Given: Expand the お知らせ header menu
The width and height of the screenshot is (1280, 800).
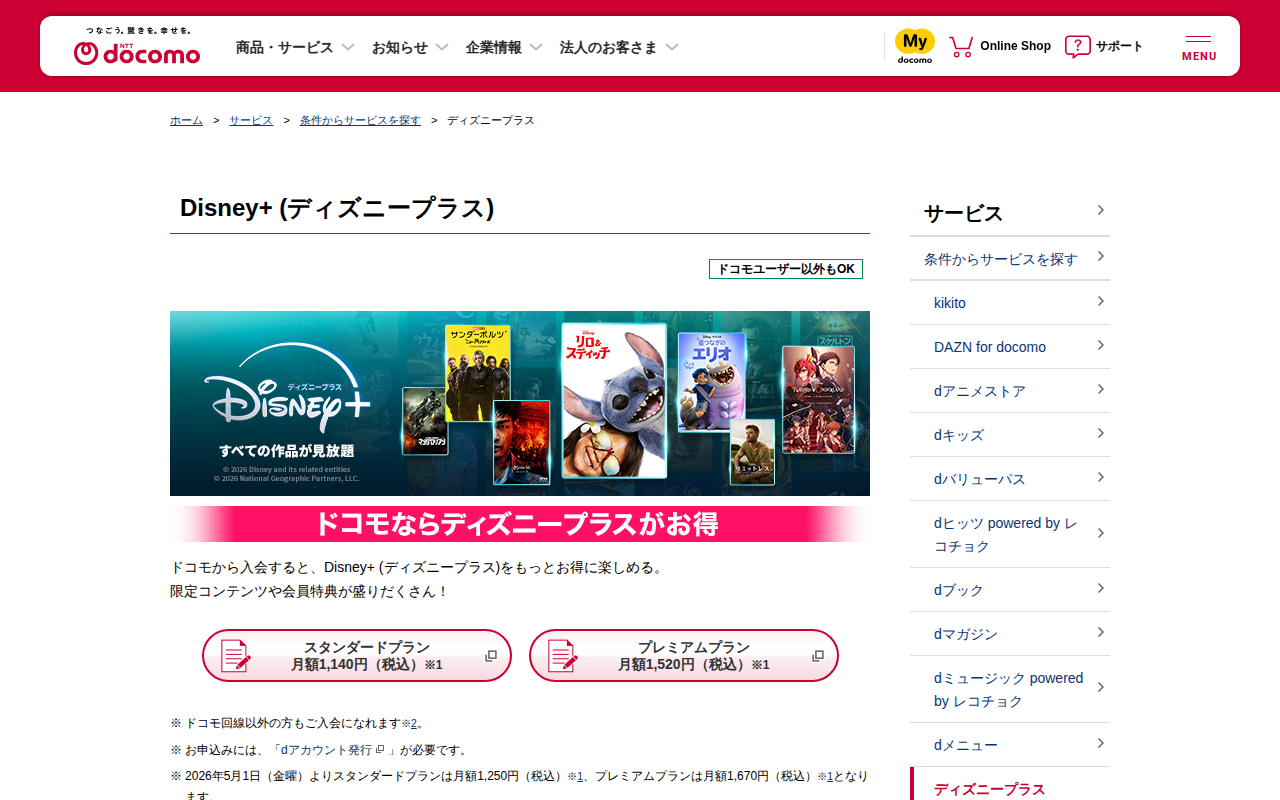Looking at the screenshot, I should click(410, 47).
